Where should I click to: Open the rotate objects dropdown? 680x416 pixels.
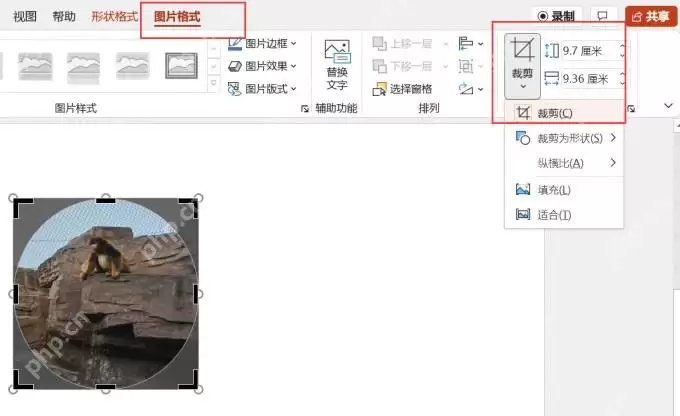click(x=471, y=89)
